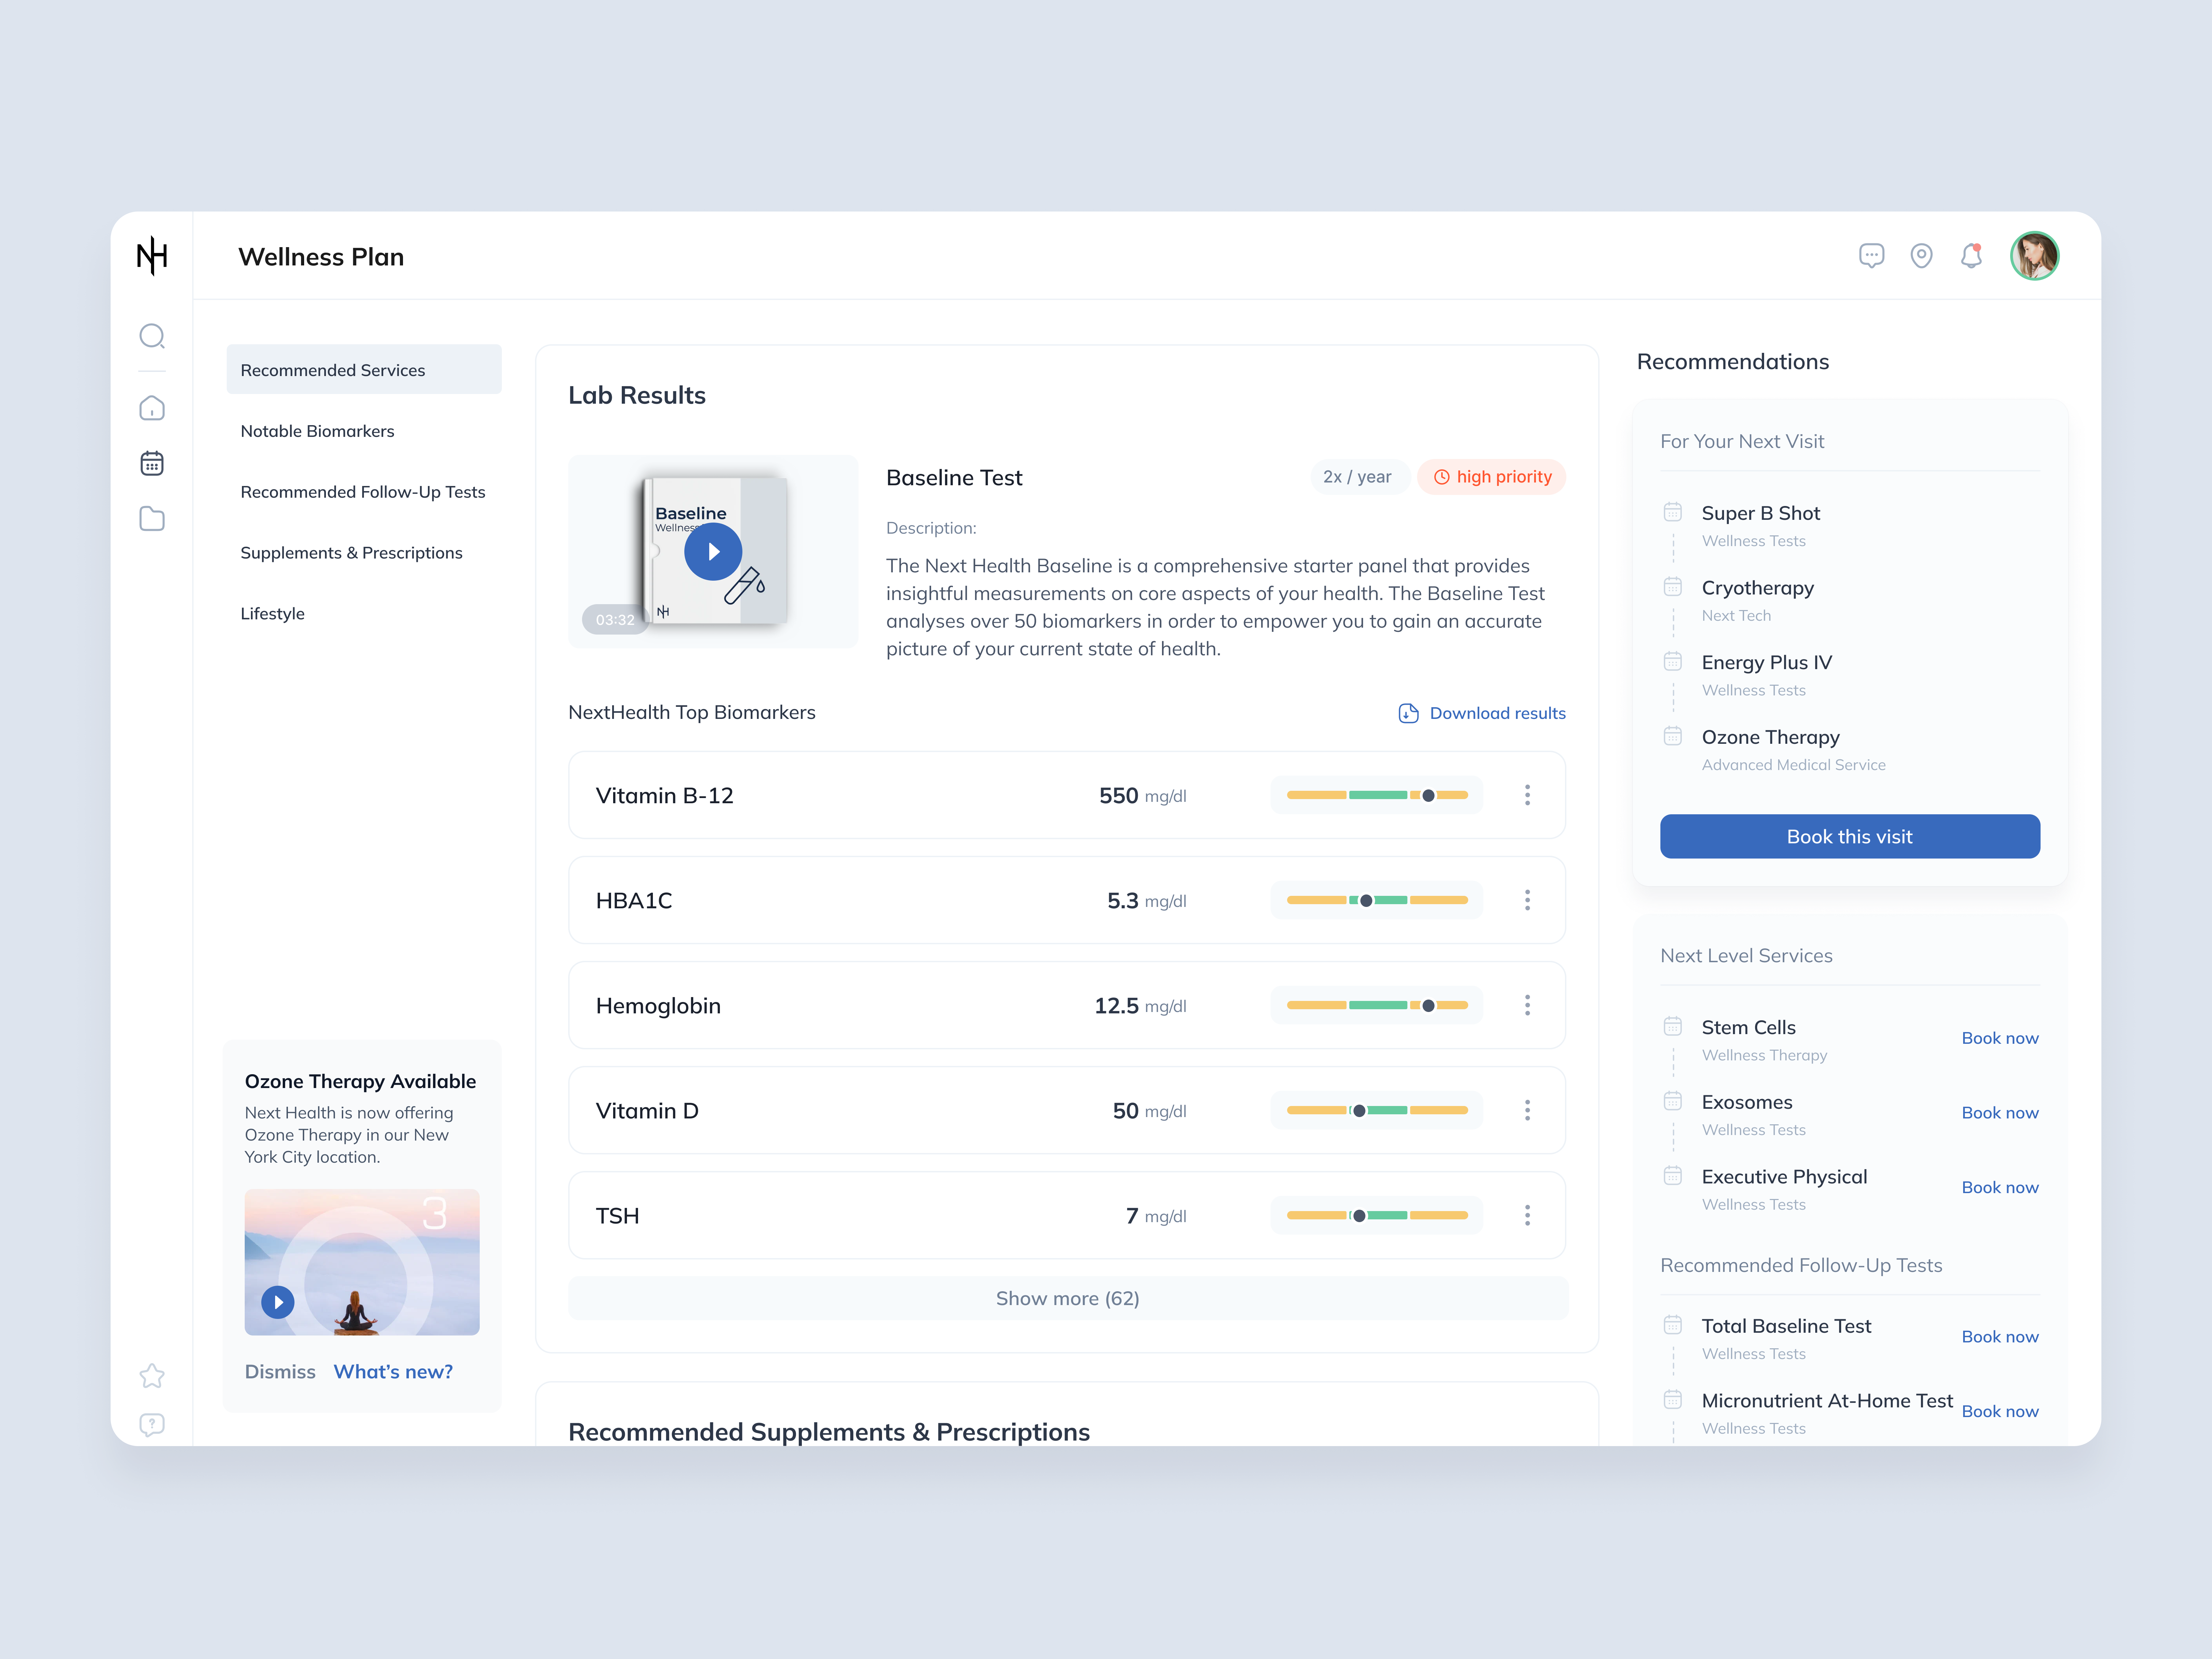Click the calendar icon beside Super B Shot
Screen dimensions: 2212x1659
1673,512
